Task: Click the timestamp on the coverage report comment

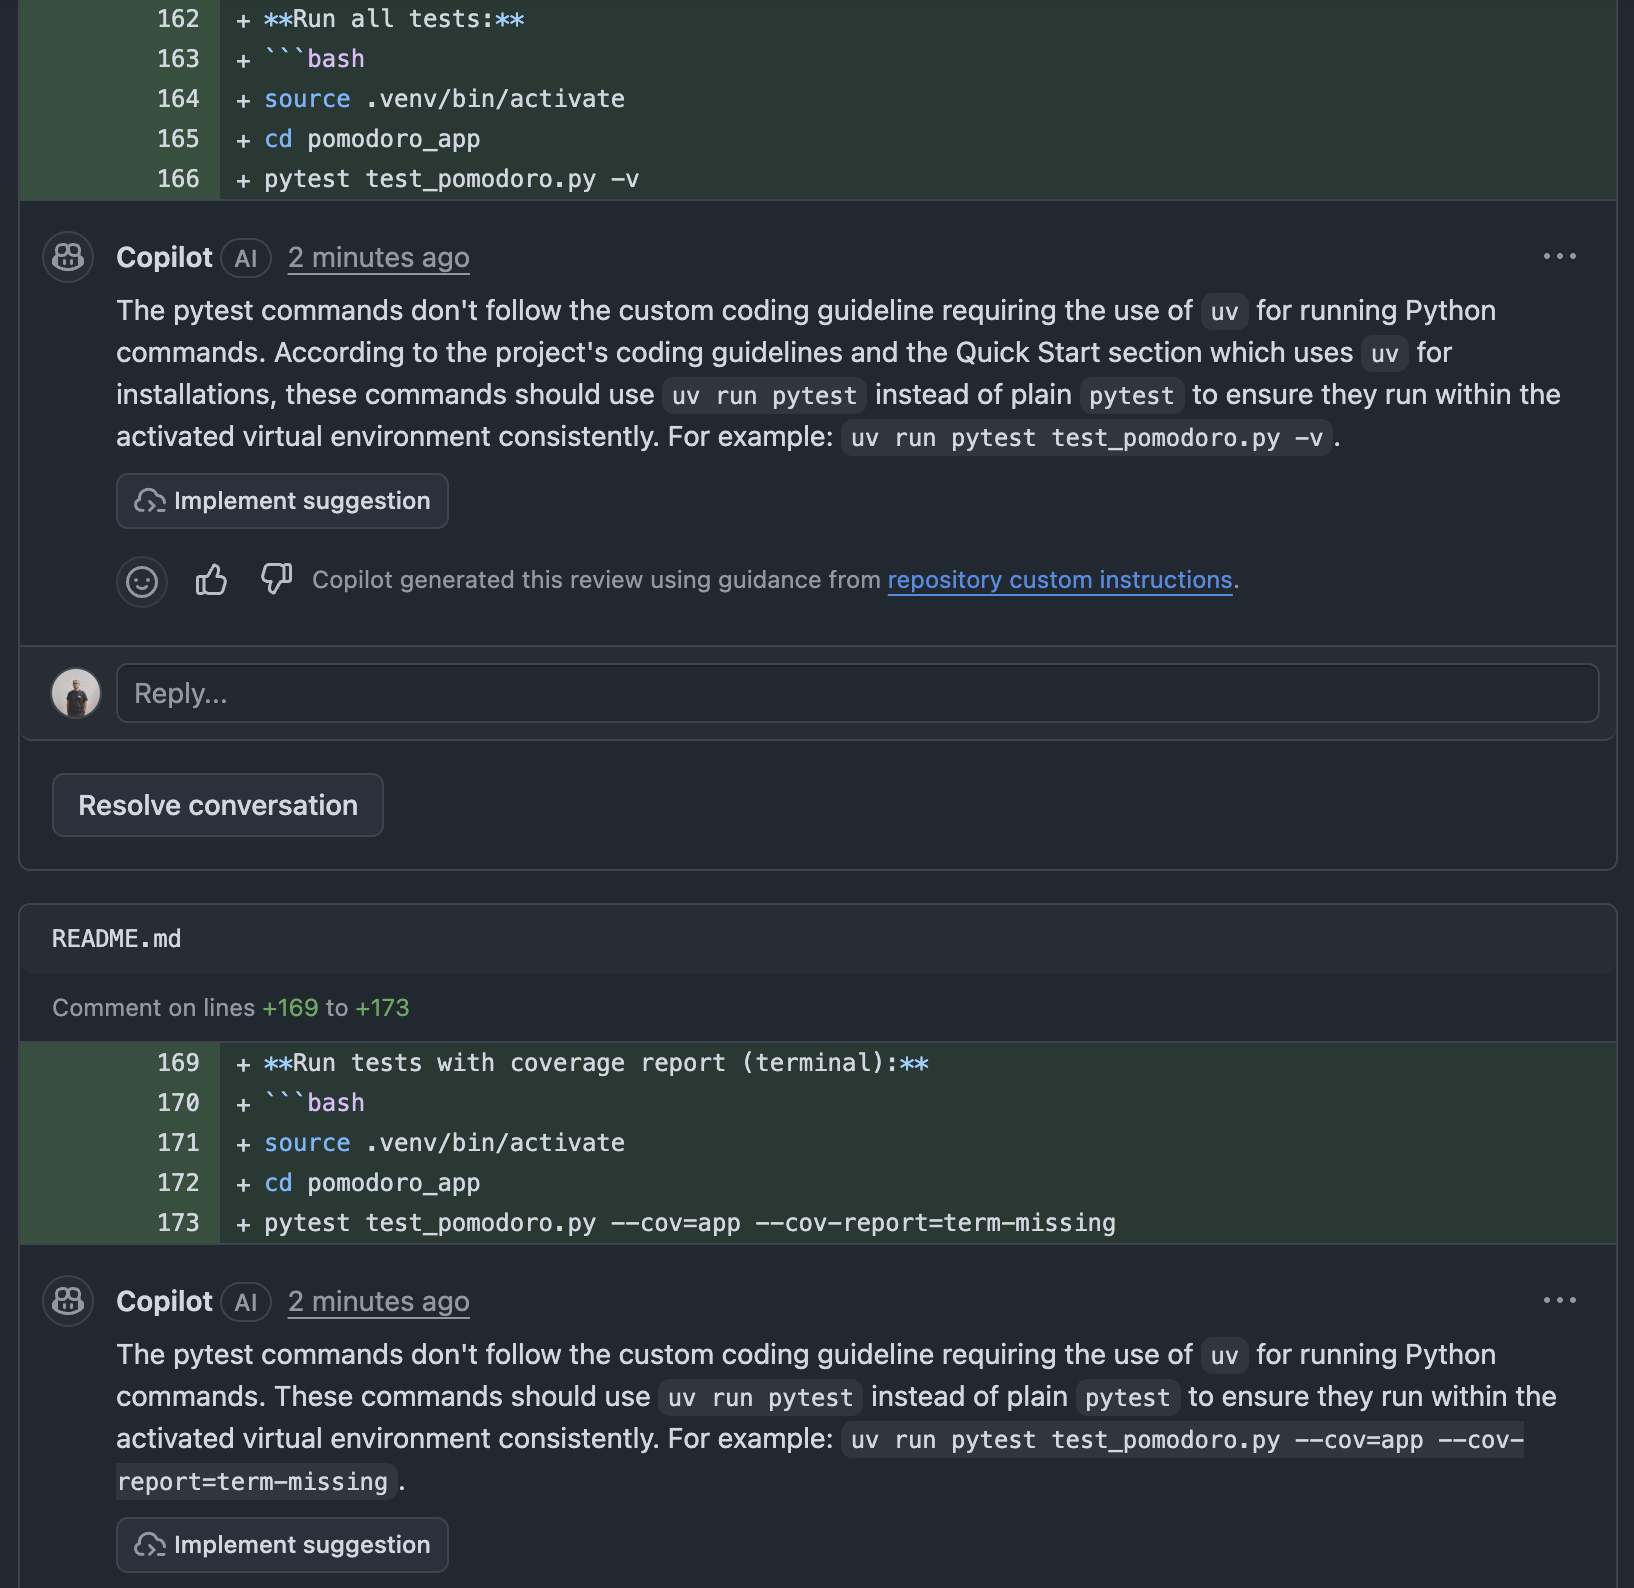Action: [378, 1302]
